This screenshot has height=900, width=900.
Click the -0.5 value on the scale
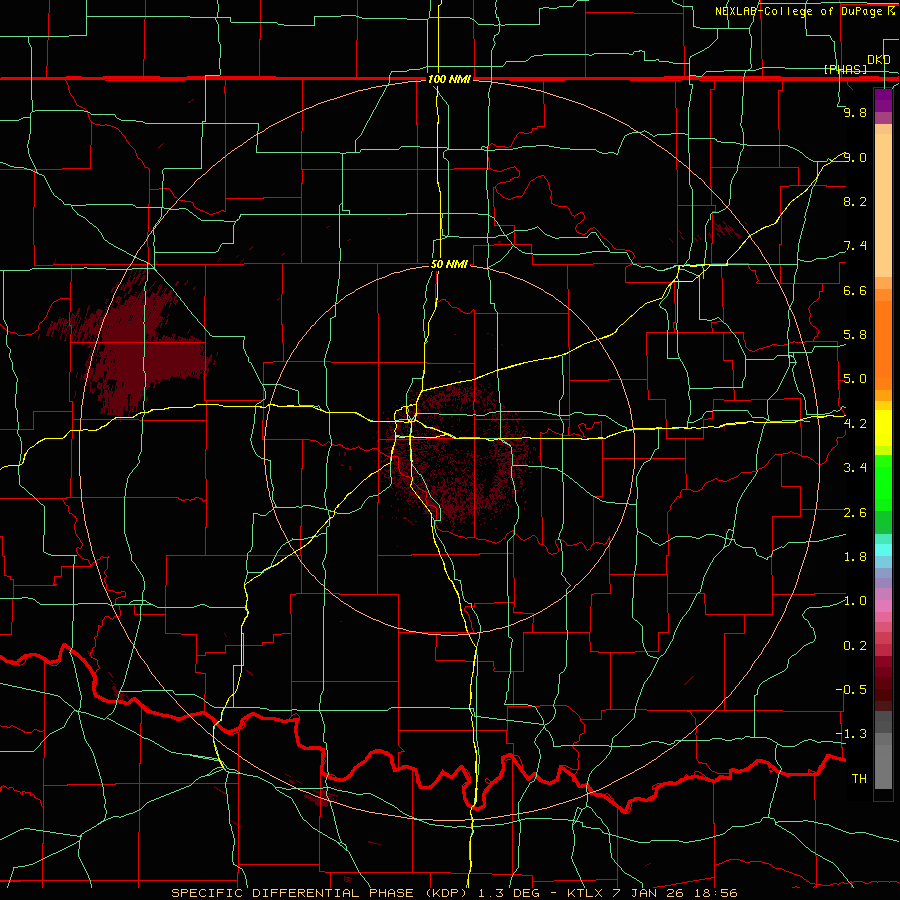click(851, 690)
